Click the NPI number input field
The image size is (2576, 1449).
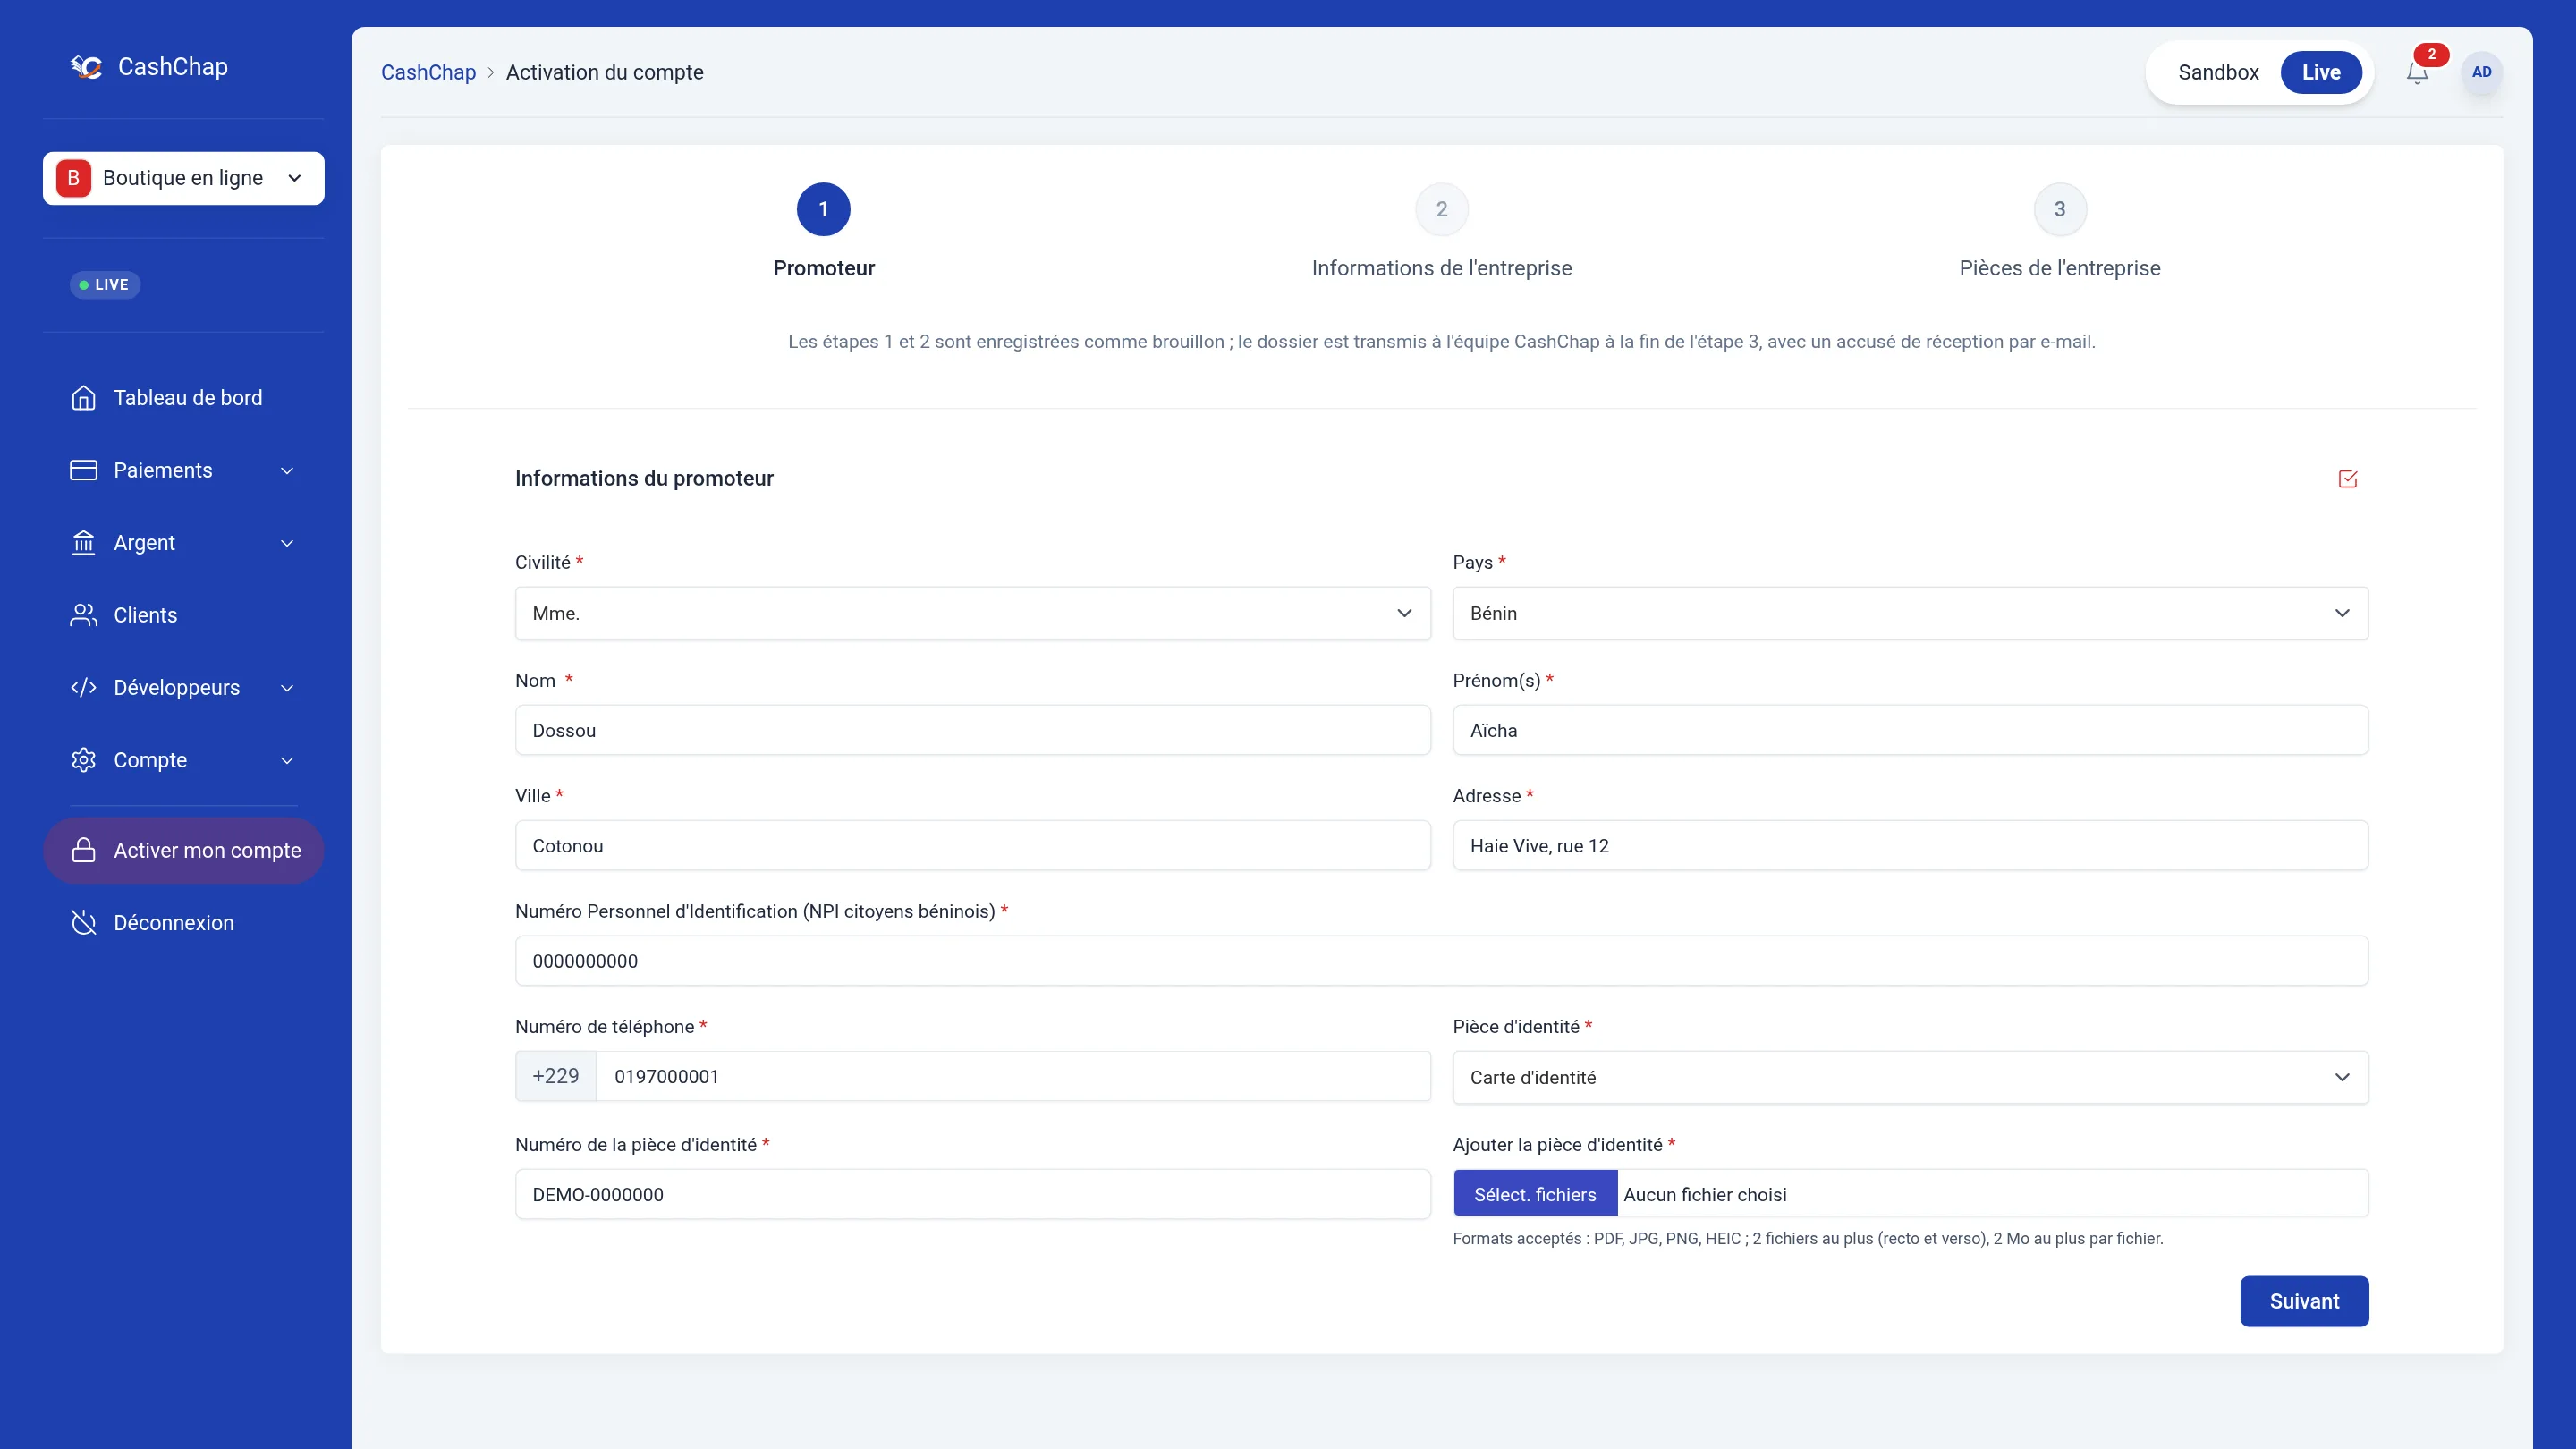pos(1441,961)
